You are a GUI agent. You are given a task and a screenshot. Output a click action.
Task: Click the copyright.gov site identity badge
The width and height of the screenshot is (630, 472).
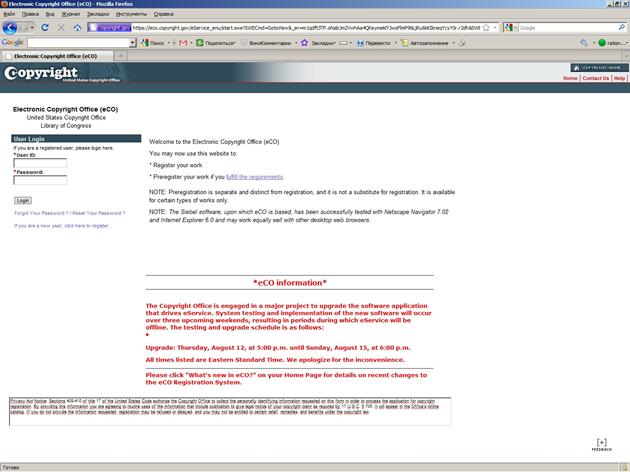[110, 28]
